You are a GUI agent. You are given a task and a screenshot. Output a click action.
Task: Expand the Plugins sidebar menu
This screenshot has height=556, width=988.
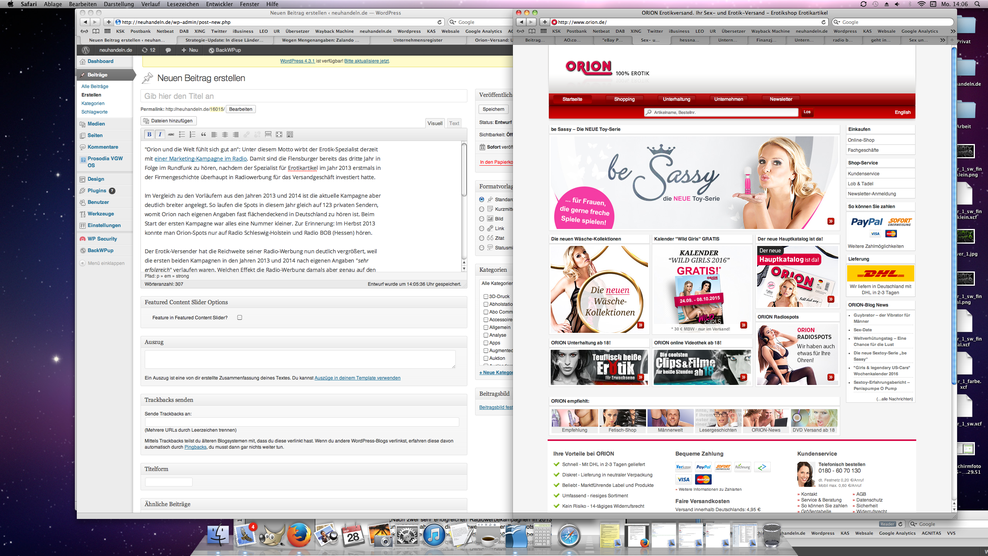tap(97, 190)
